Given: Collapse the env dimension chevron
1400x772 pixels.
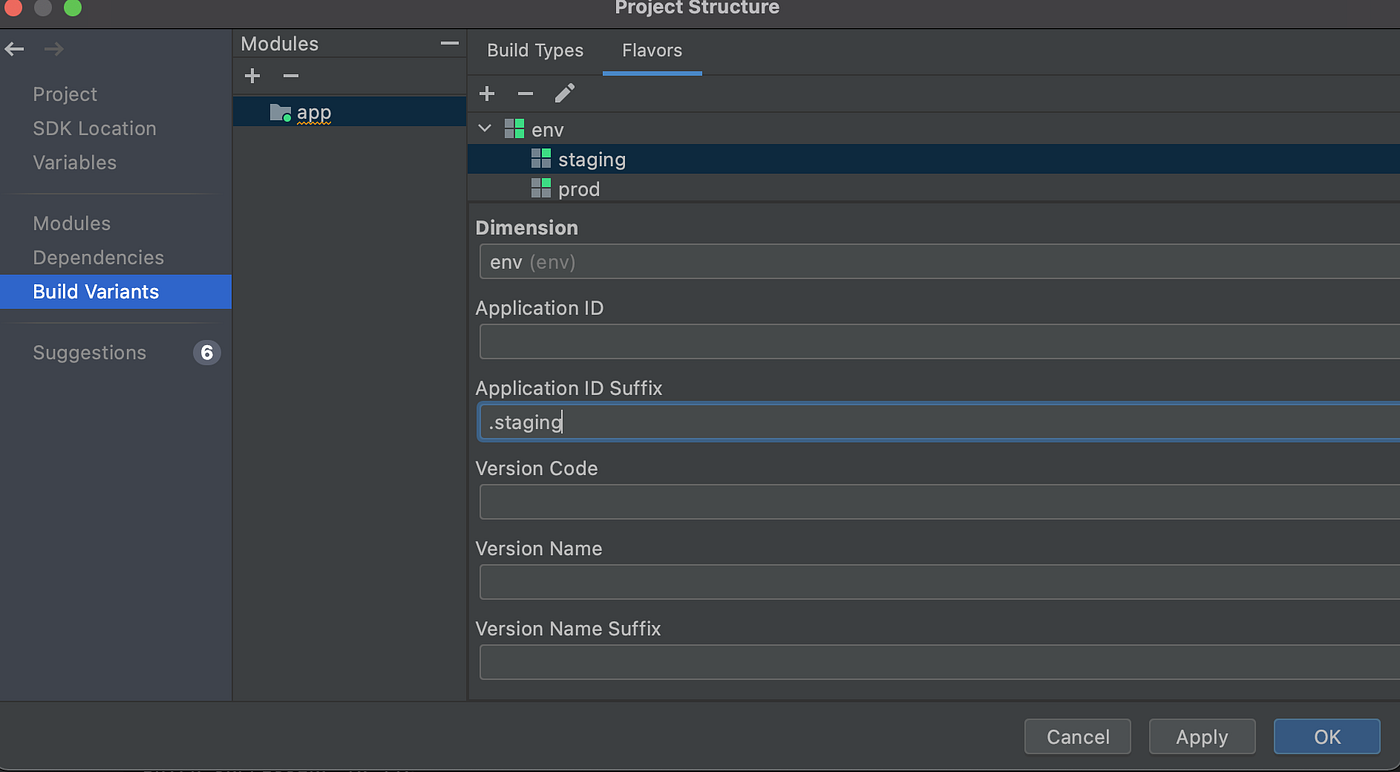Looking at the screenshot, I should (485, 129).
